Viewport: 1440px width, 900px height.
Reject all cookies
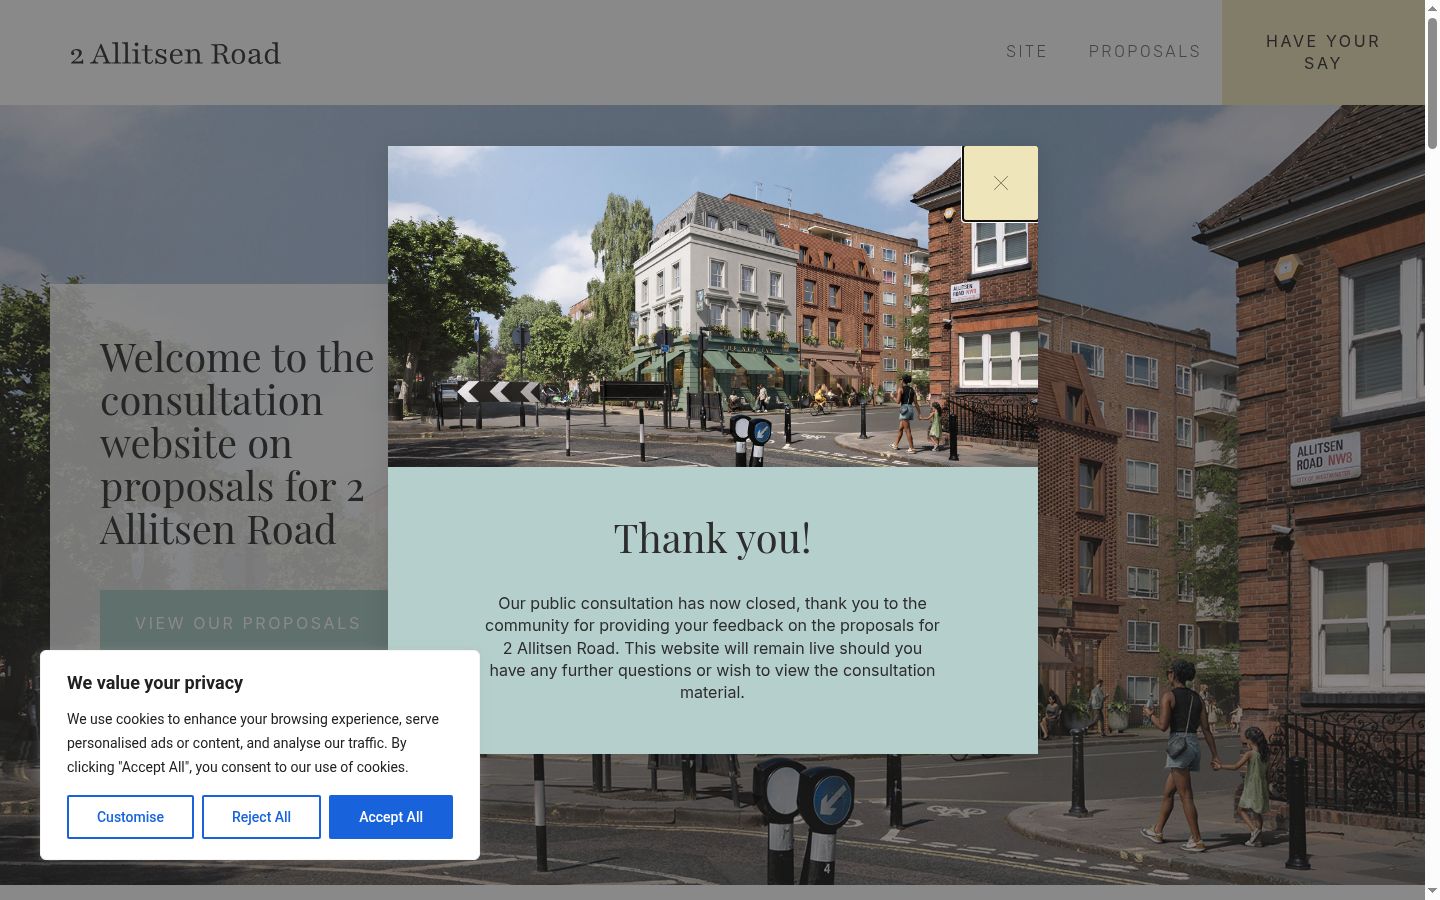tap(261, 817)
